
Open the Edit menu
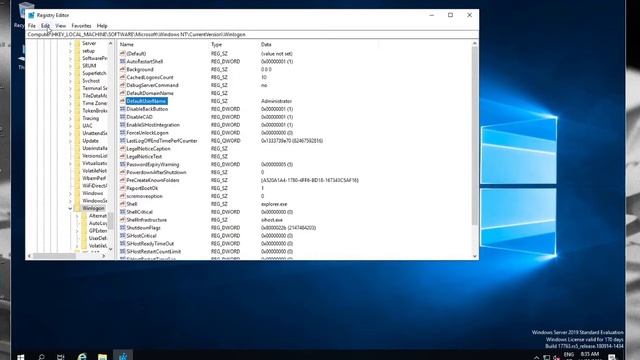click(45, 26)
